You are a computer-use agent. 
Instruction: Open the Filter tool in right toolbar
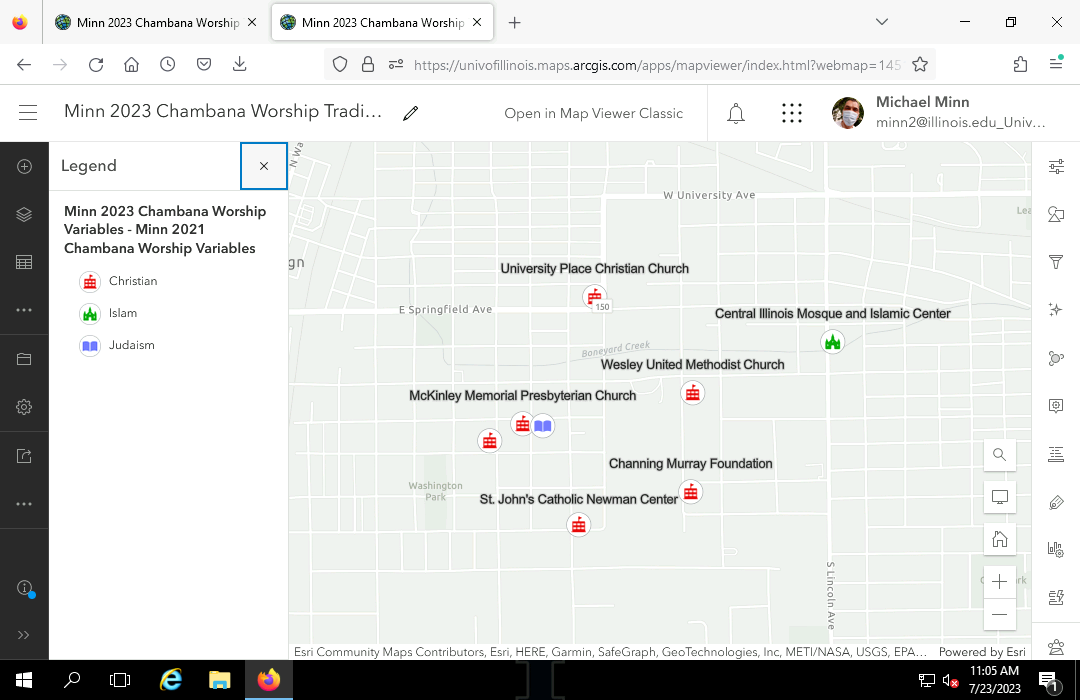pos(1055,262)
